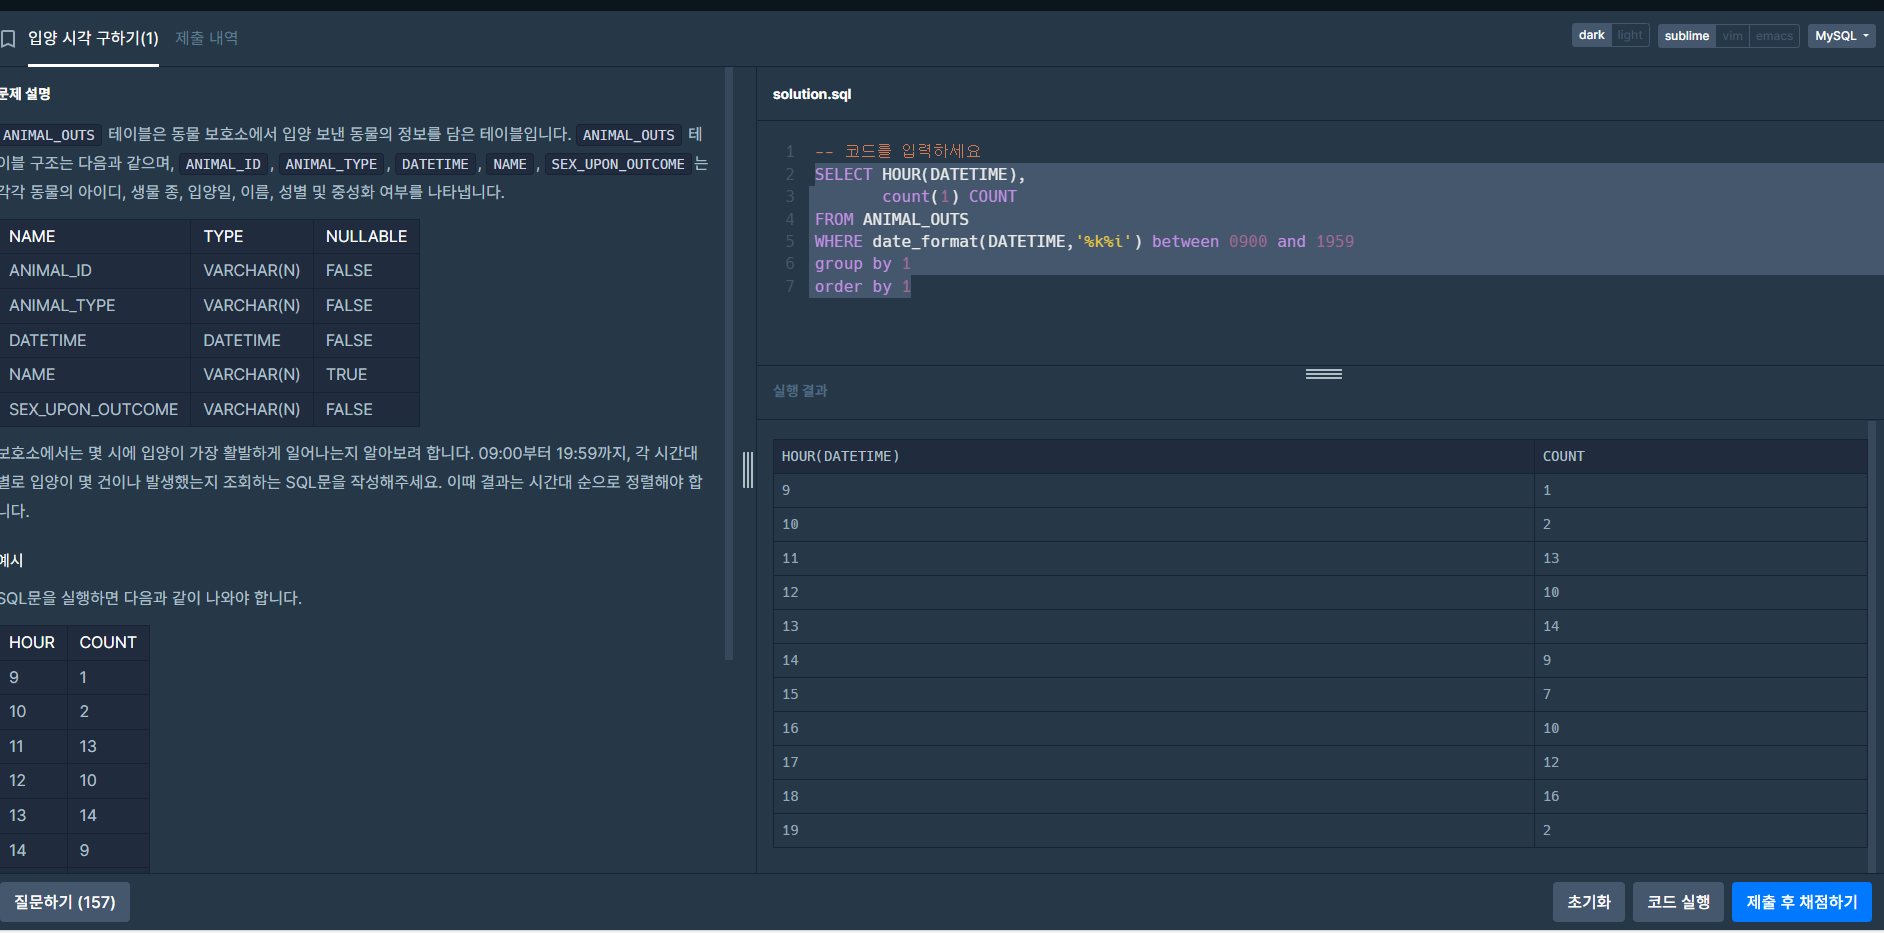Image resolution: width=1884 pixels, height=933 pixels.
Task: Click on code line 5 WHERE clause
Action: [x=1084, y=241]
